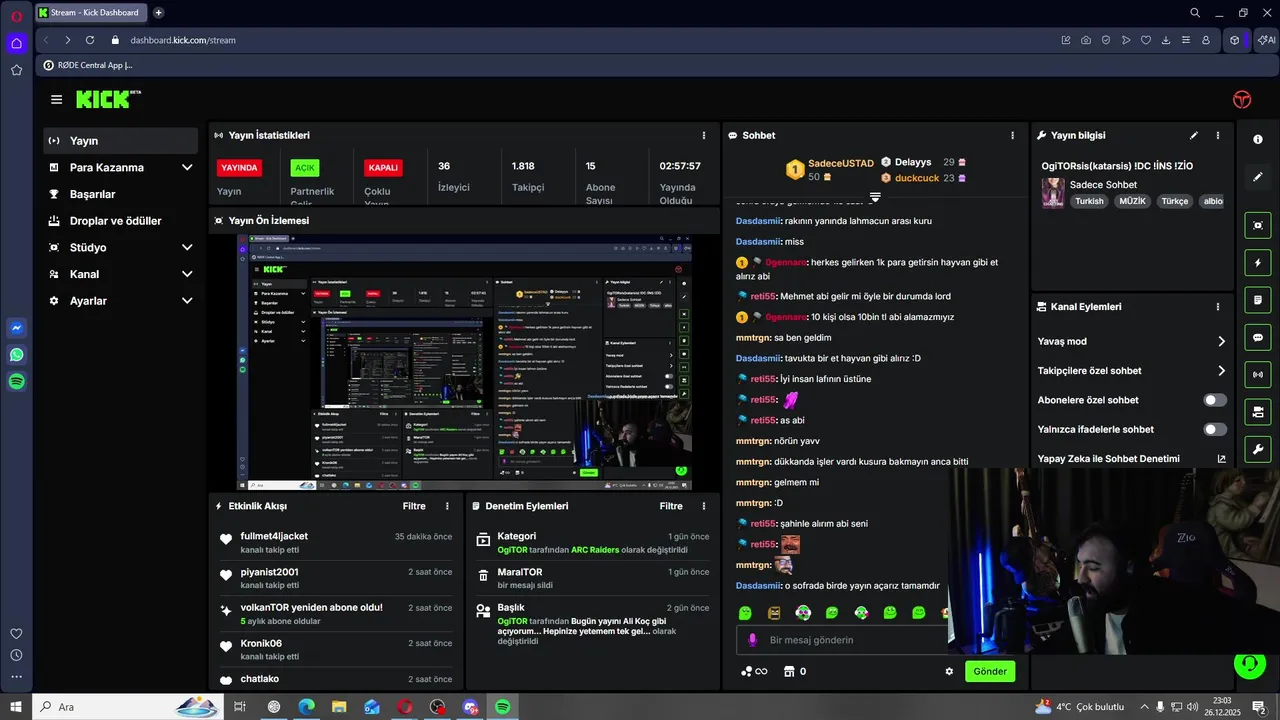Open Takipçilere özel sohbet options arrow
The height and width of the screenshot is (720, 1280).
tap(1221, 371)
